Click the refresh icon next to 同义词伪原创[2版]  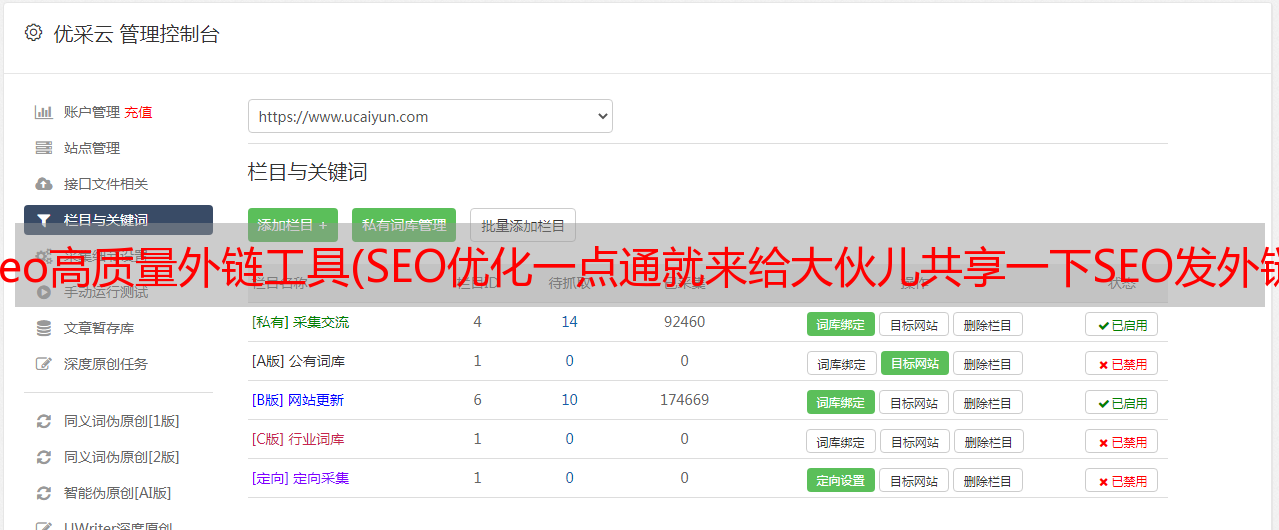point(44,457)
